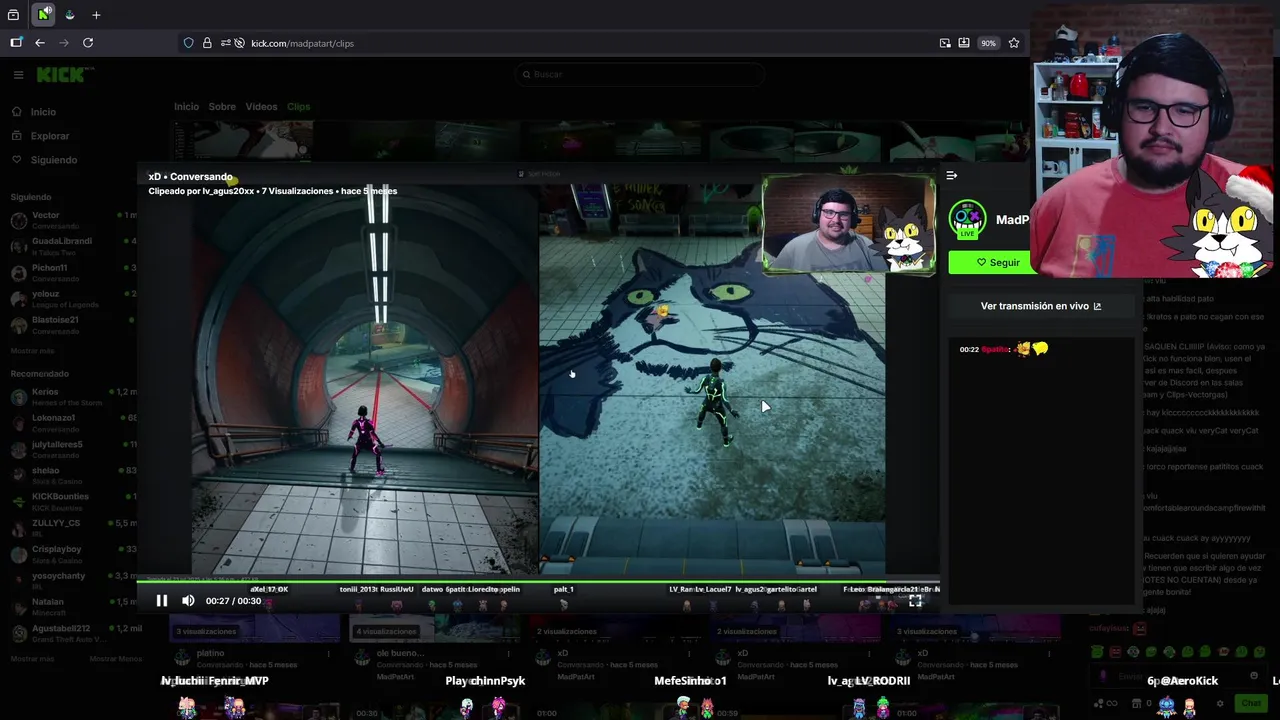1280x720 pixels.
Task: Open the platino clip title
Action: point(210,653)
